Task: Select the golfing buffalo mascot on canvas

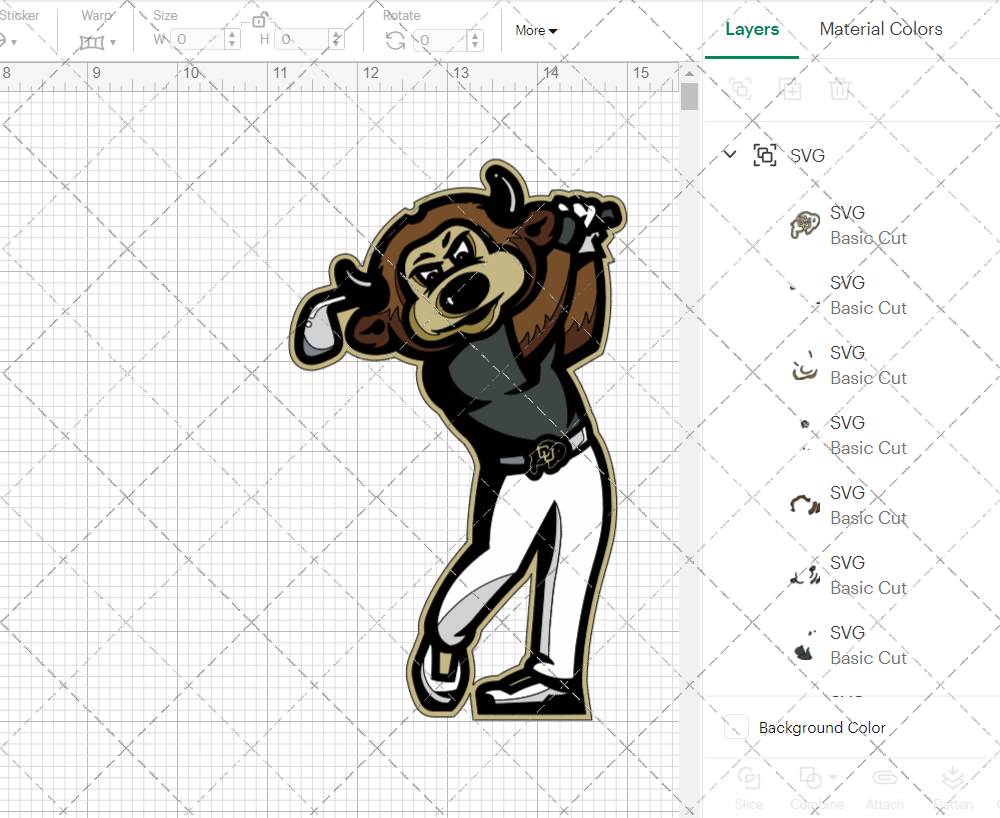Action: [x=458, y=440]
